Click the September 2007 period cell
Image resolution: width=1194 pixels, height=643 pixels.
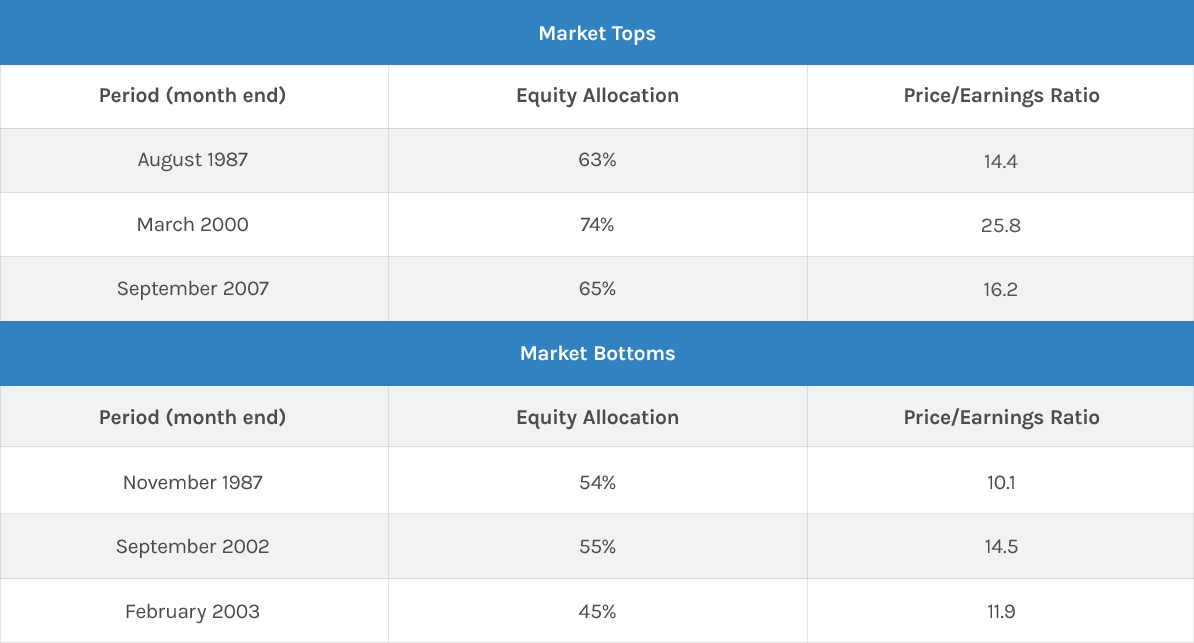point(193,289)
